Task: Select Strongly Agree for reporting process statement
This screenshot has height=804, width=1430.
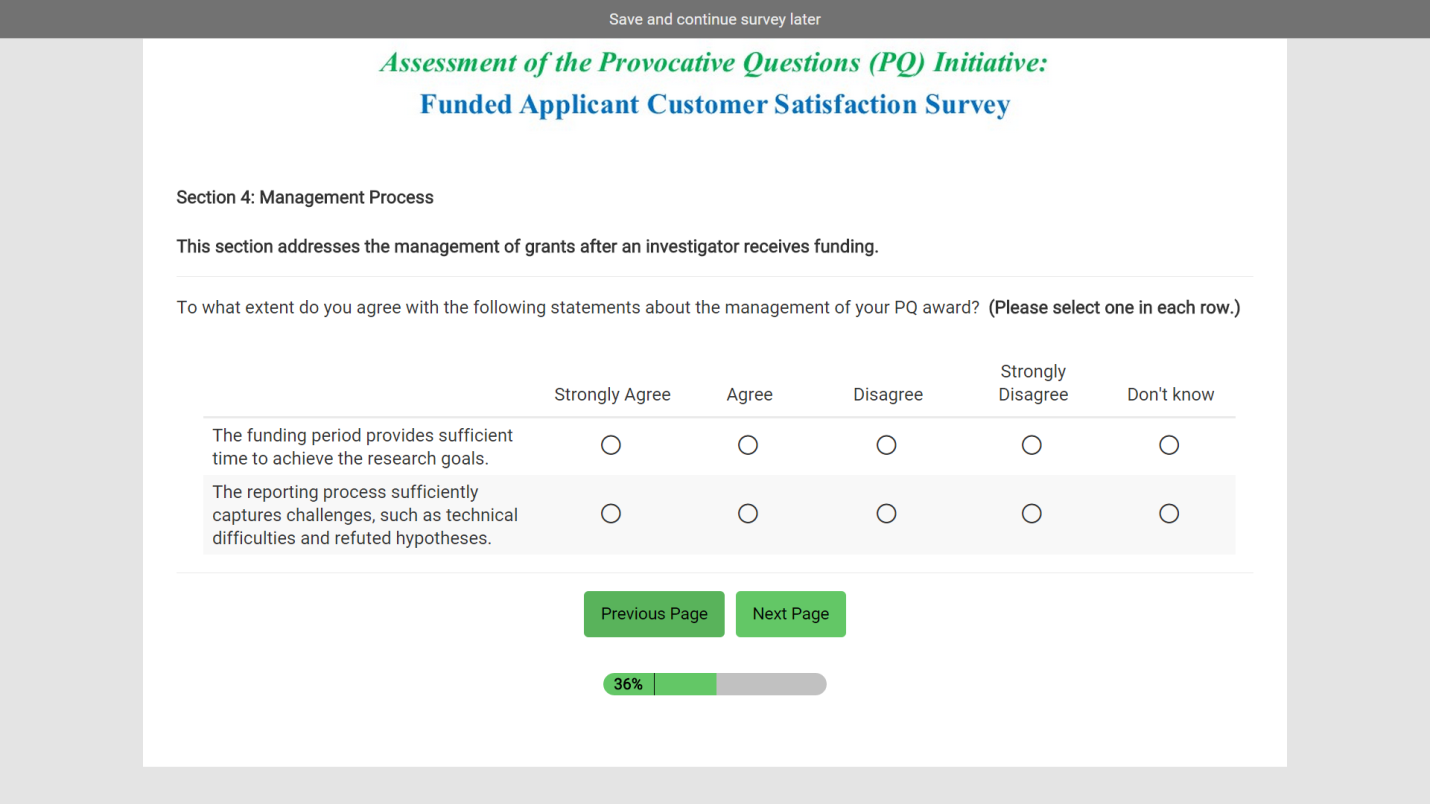Action: [611, 514]
